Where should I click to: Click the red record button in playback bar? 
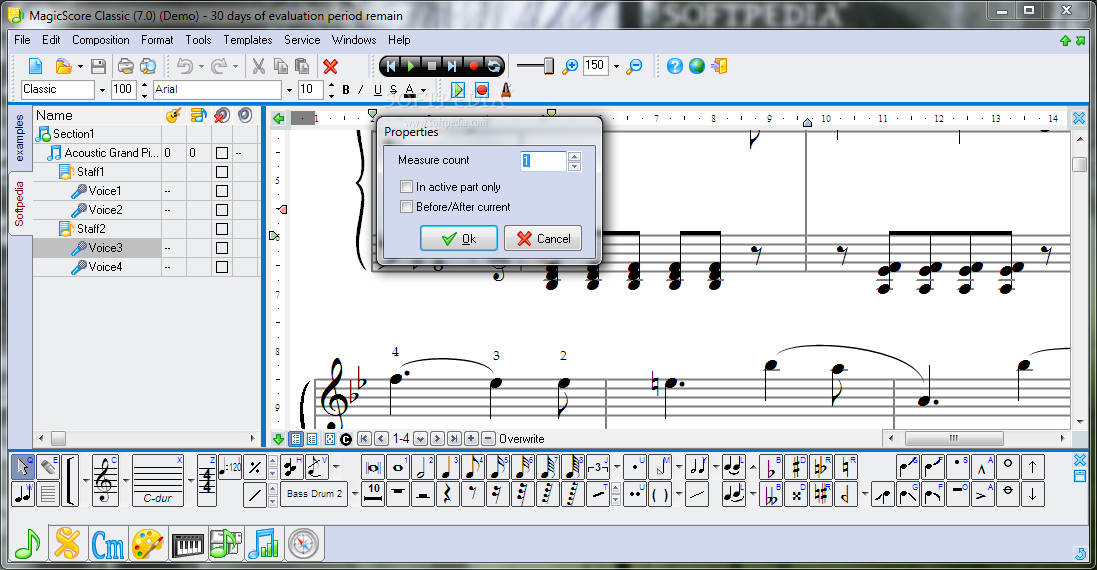pyautogui.click(x=473, y=66)
